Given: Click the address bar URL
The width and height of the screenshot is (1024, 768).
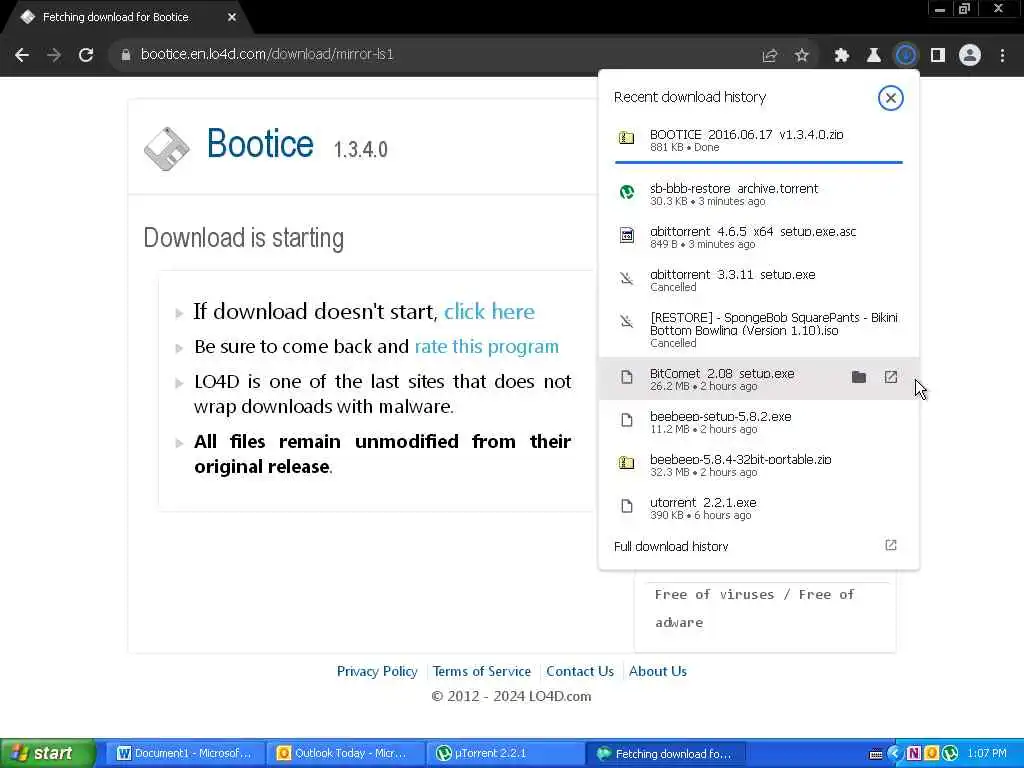Looking at the screenshot, I should (x=267, y=54).
